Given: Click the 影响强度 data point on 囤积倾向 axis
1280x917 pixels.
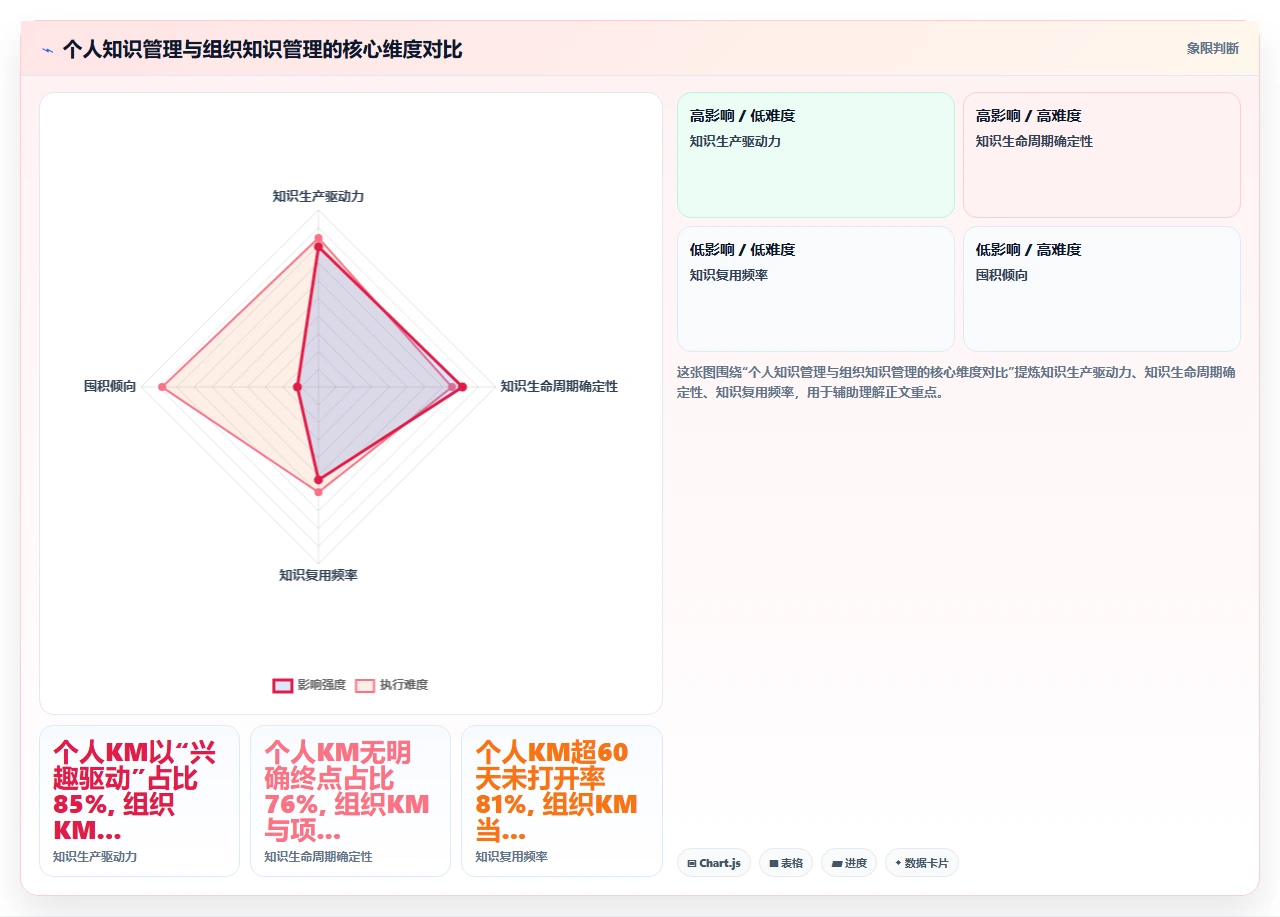Looking at the screenshot, I should coord(297,386).
